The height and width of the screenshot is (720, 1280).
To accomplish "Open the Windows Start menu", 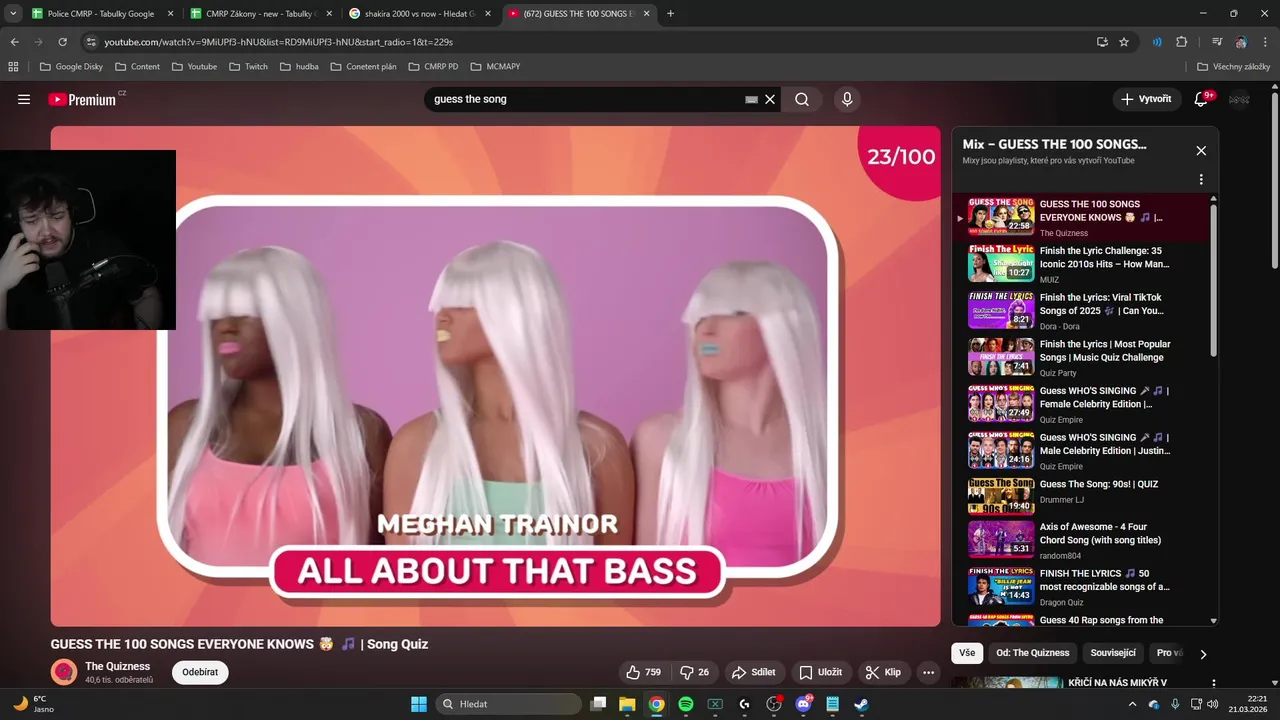I will pyautogui.click(x=419, y=704).
